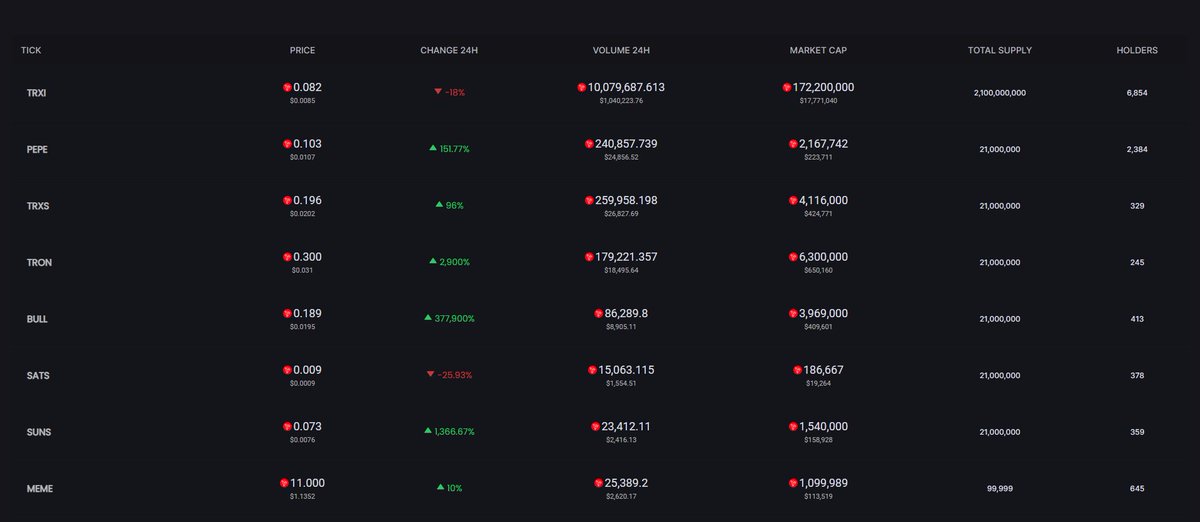
Task: Click the TRON icon beside market cap 186,667
Action: 797,370
